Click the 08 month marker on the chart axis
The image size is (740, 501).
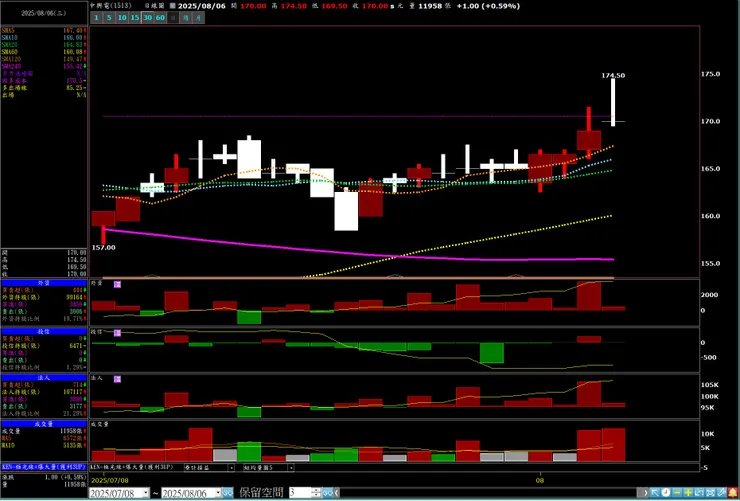540,480
